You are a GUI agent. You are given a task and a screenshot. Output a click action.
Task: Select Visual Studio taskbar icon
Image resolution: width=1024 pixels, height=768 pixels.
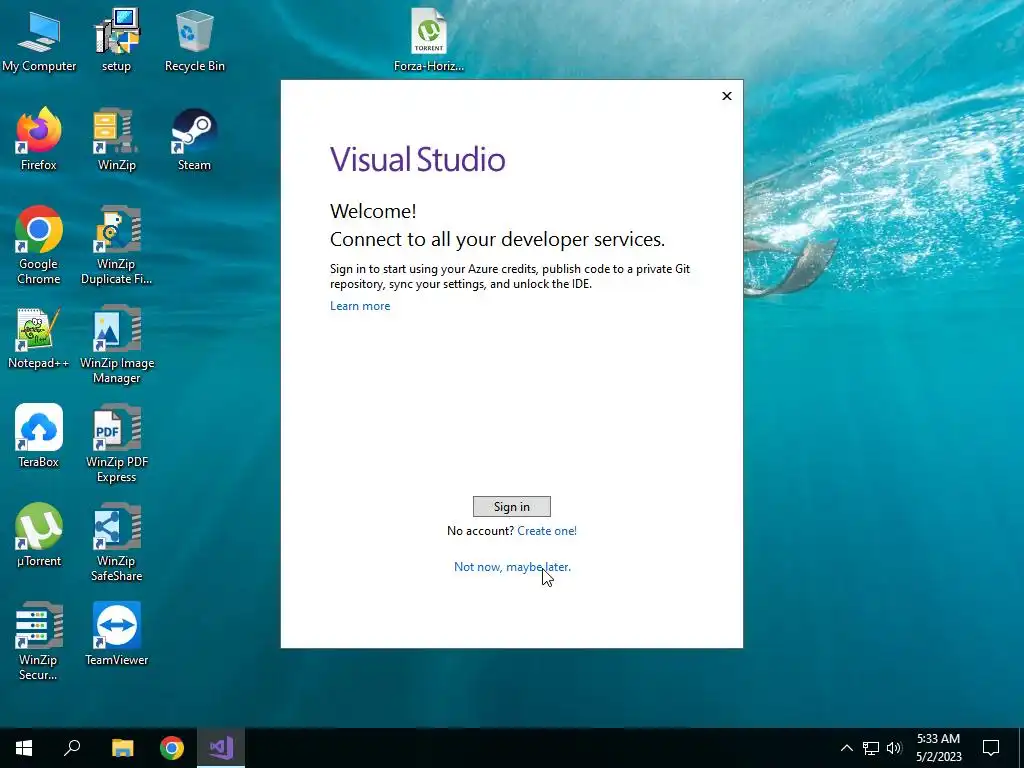221,748
